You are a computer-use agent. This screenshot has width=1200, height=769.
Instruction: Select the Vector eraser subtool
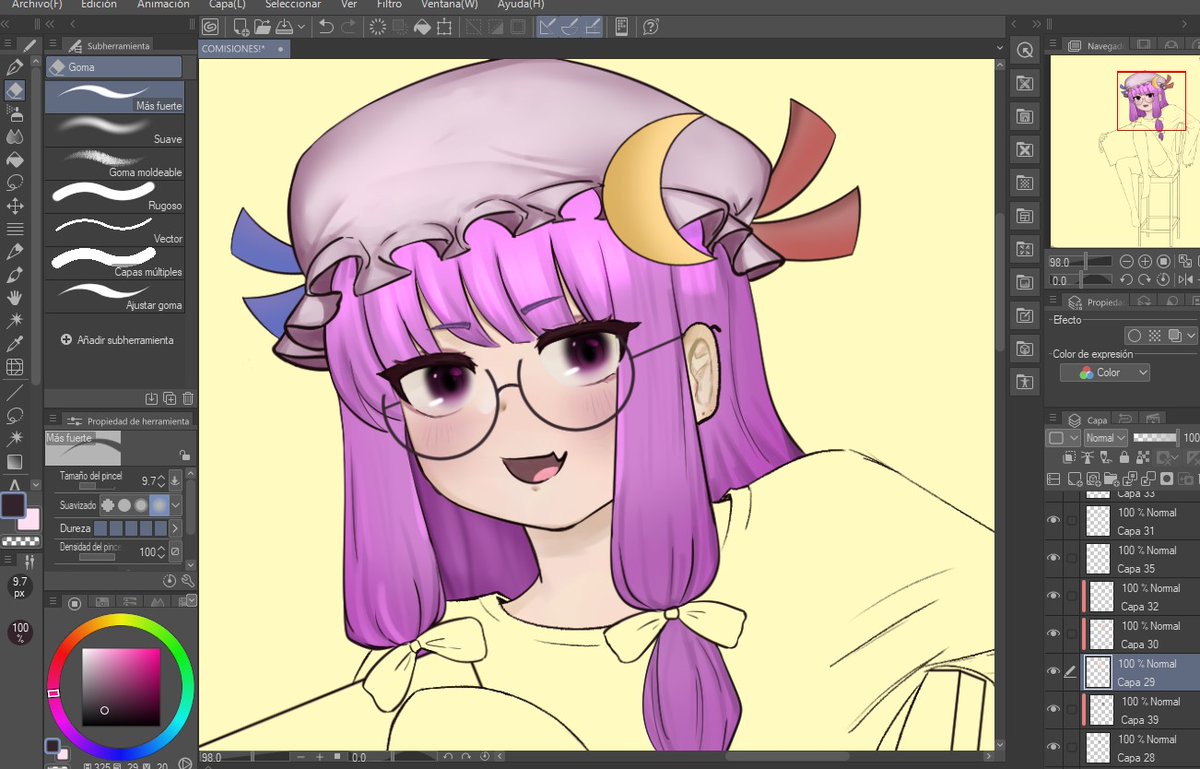114,230
